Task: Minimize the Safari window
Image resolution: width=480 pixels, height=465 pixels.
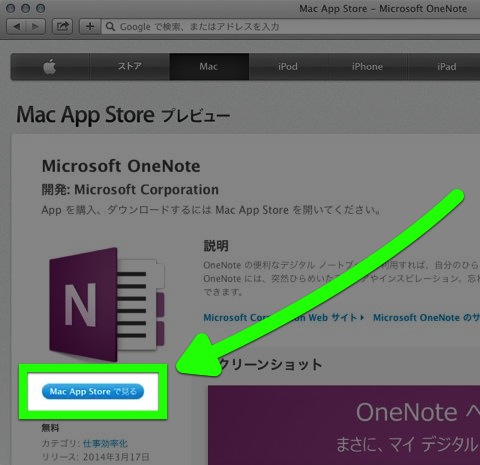Action: tap(26, 8)
